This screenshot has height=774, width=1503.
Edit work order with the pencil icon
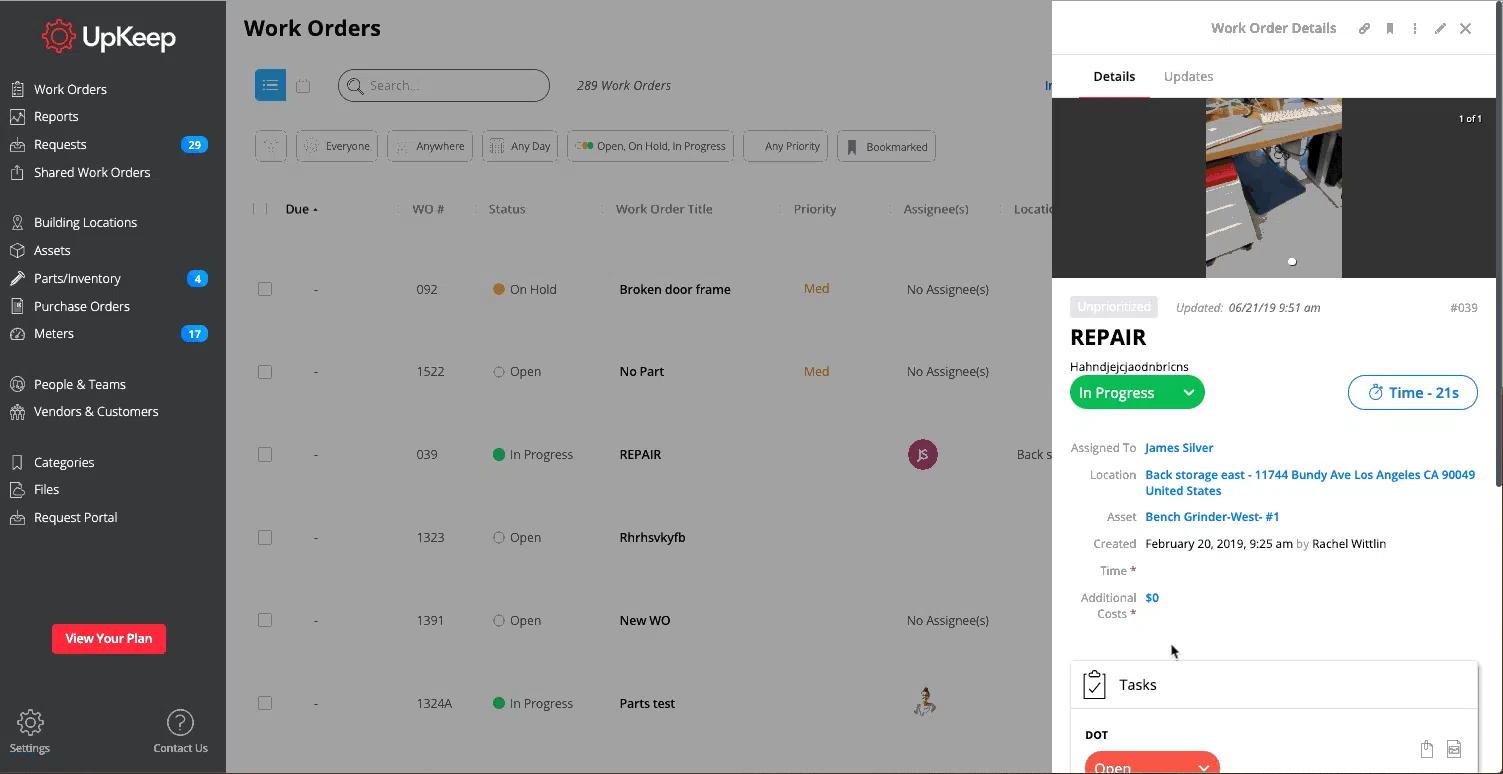[1440, 29]
